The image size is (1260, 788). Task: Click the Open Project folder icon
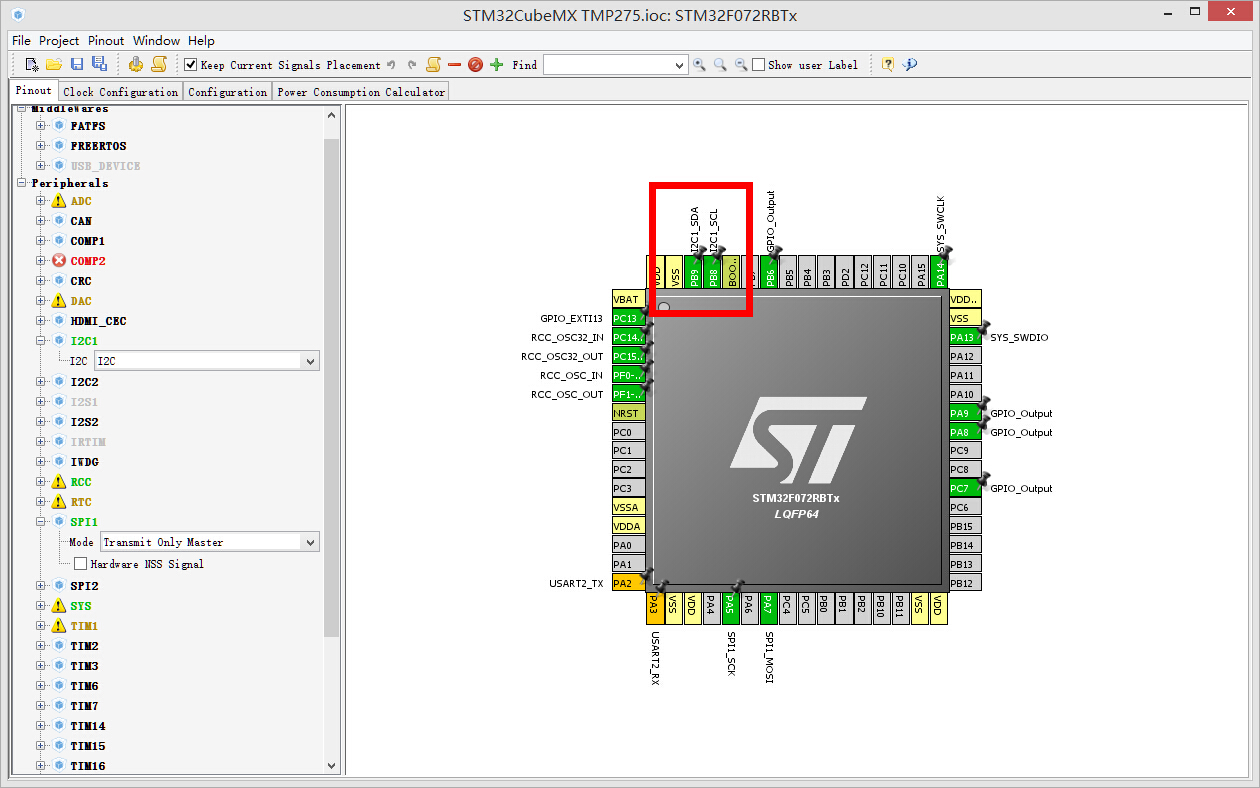click(54, 64)
